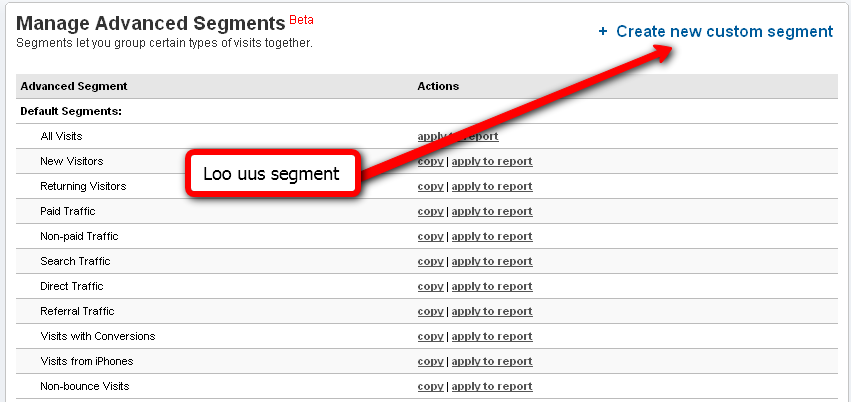Apply Visits with Conversions to report

point(492,336)
